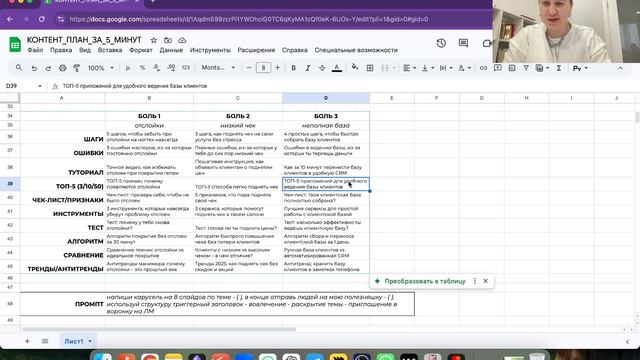Screen dimensions: 640x360
Task: Create a filter
Action: pyautogui.click(x=526, y=68)
